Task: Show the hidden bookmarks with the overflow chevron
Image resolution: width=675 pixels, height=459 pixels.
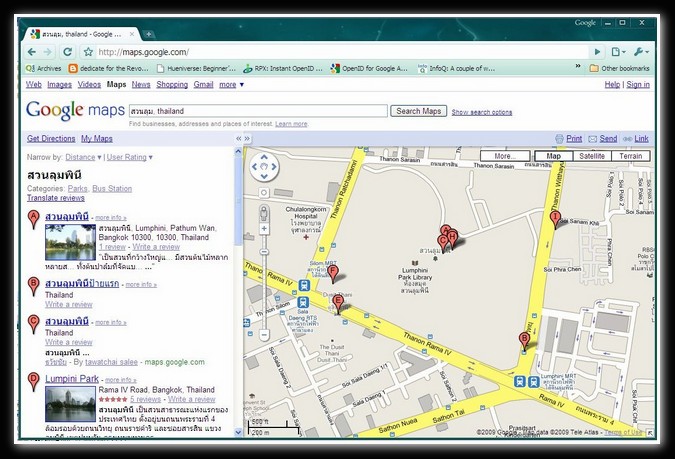Action: point(578,66)
